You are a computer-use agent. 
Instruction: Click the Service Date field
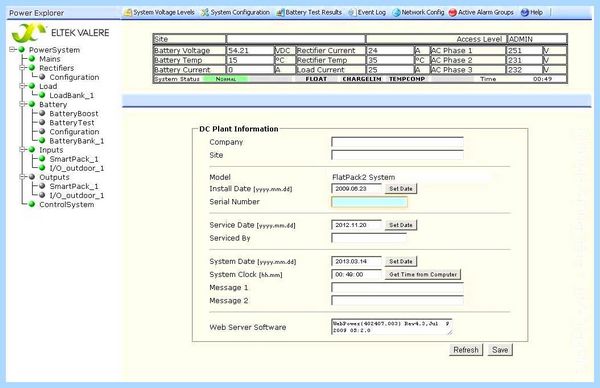pos(356,225)
